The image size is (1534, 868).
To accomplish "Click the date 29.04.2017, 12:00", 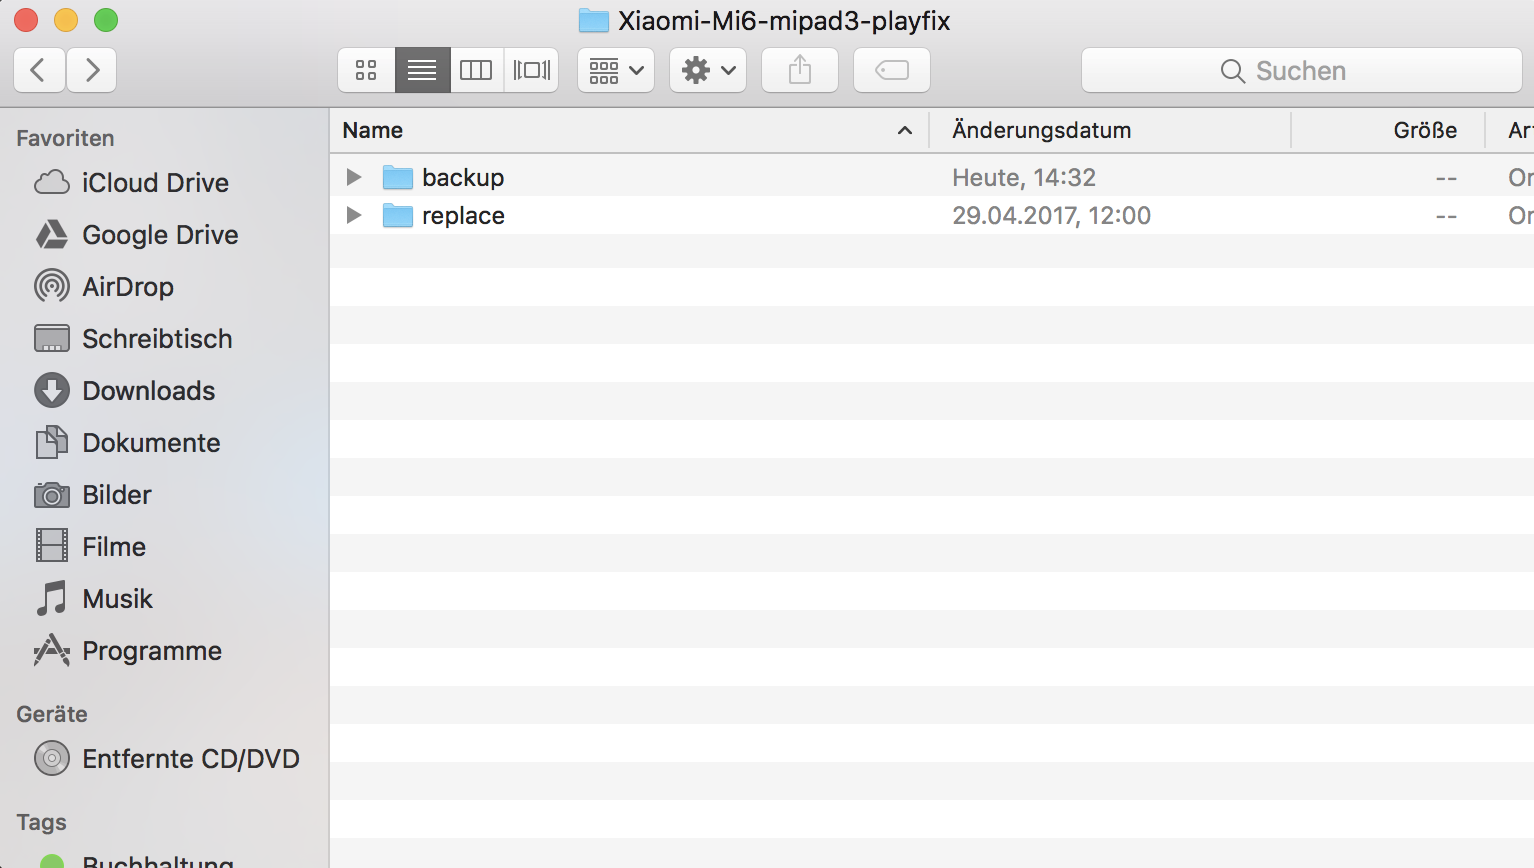I will click(1051, 216).
